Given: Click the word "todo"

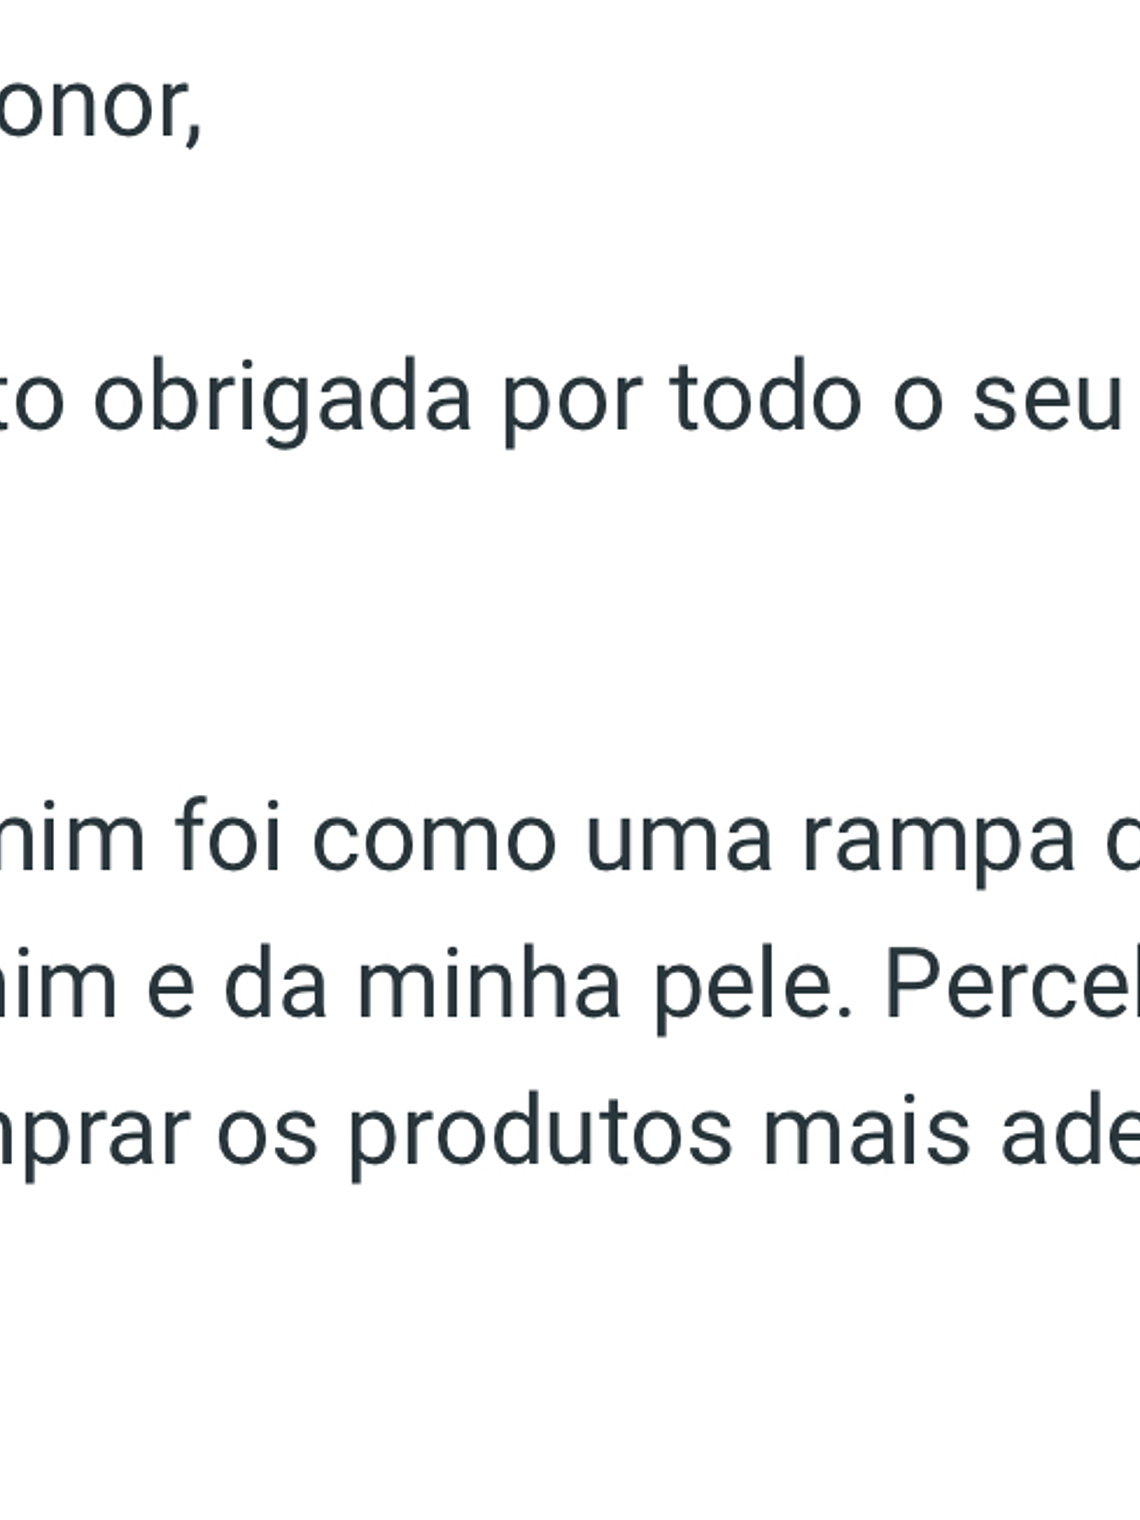Looking at the screenshot, I should point(766,400).
